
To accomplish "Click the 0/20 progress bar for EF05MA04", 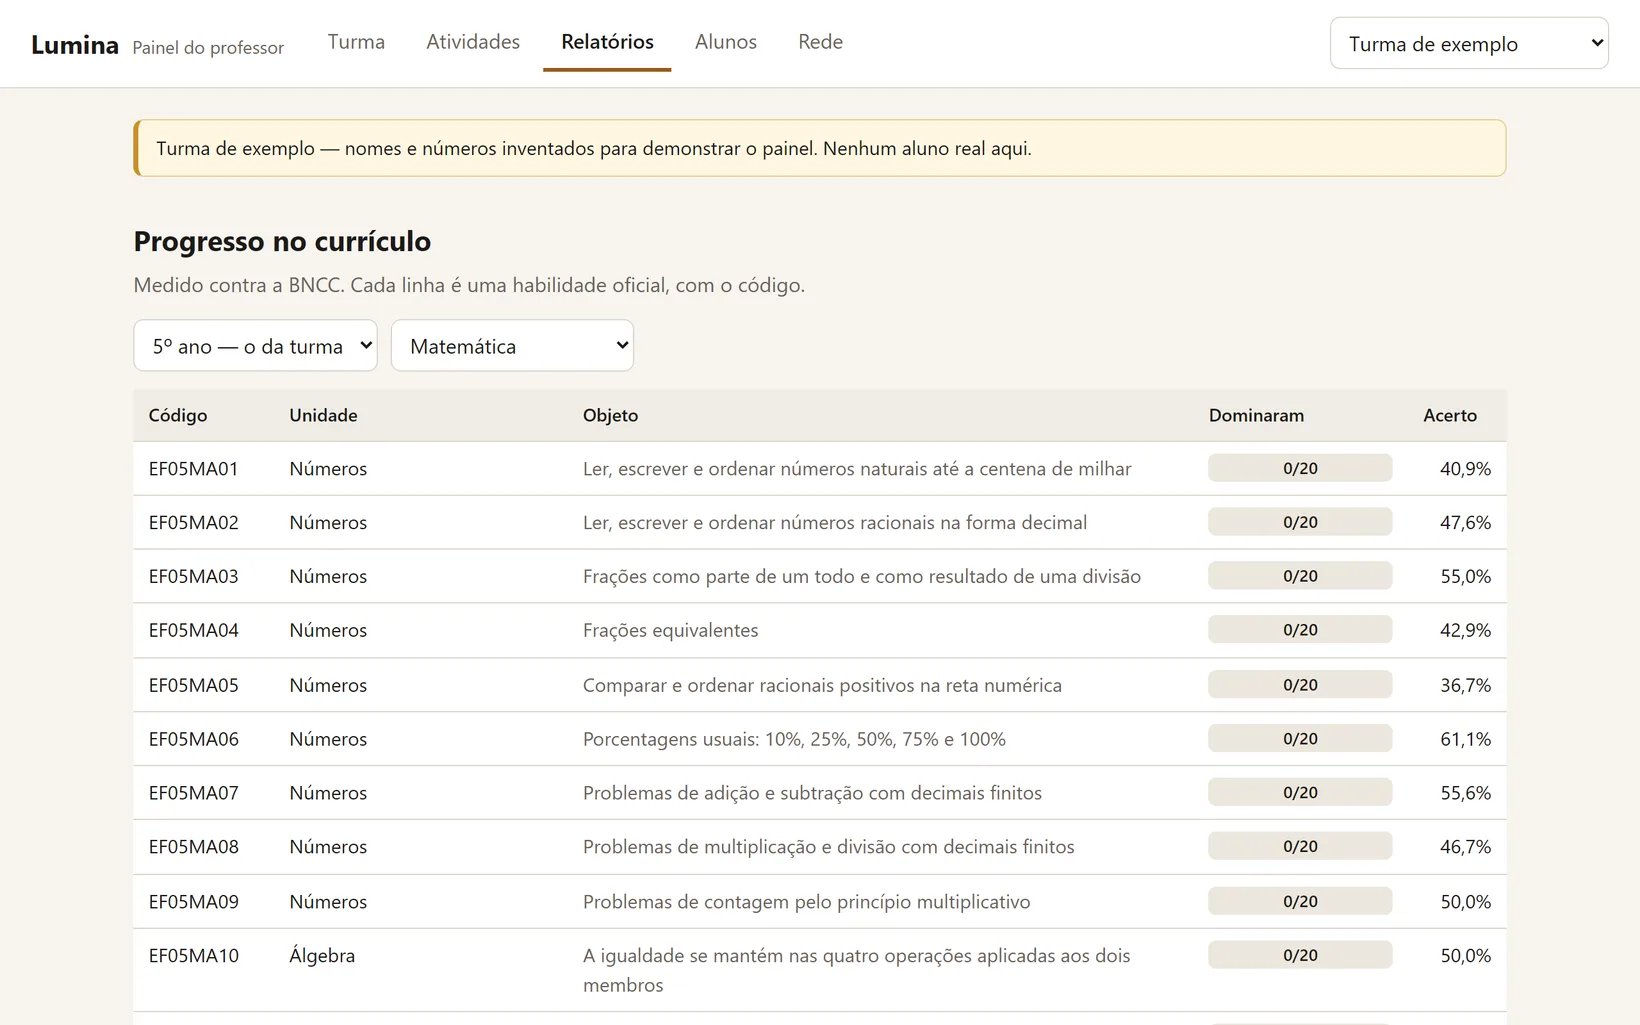I will [x=1300, y=630].
